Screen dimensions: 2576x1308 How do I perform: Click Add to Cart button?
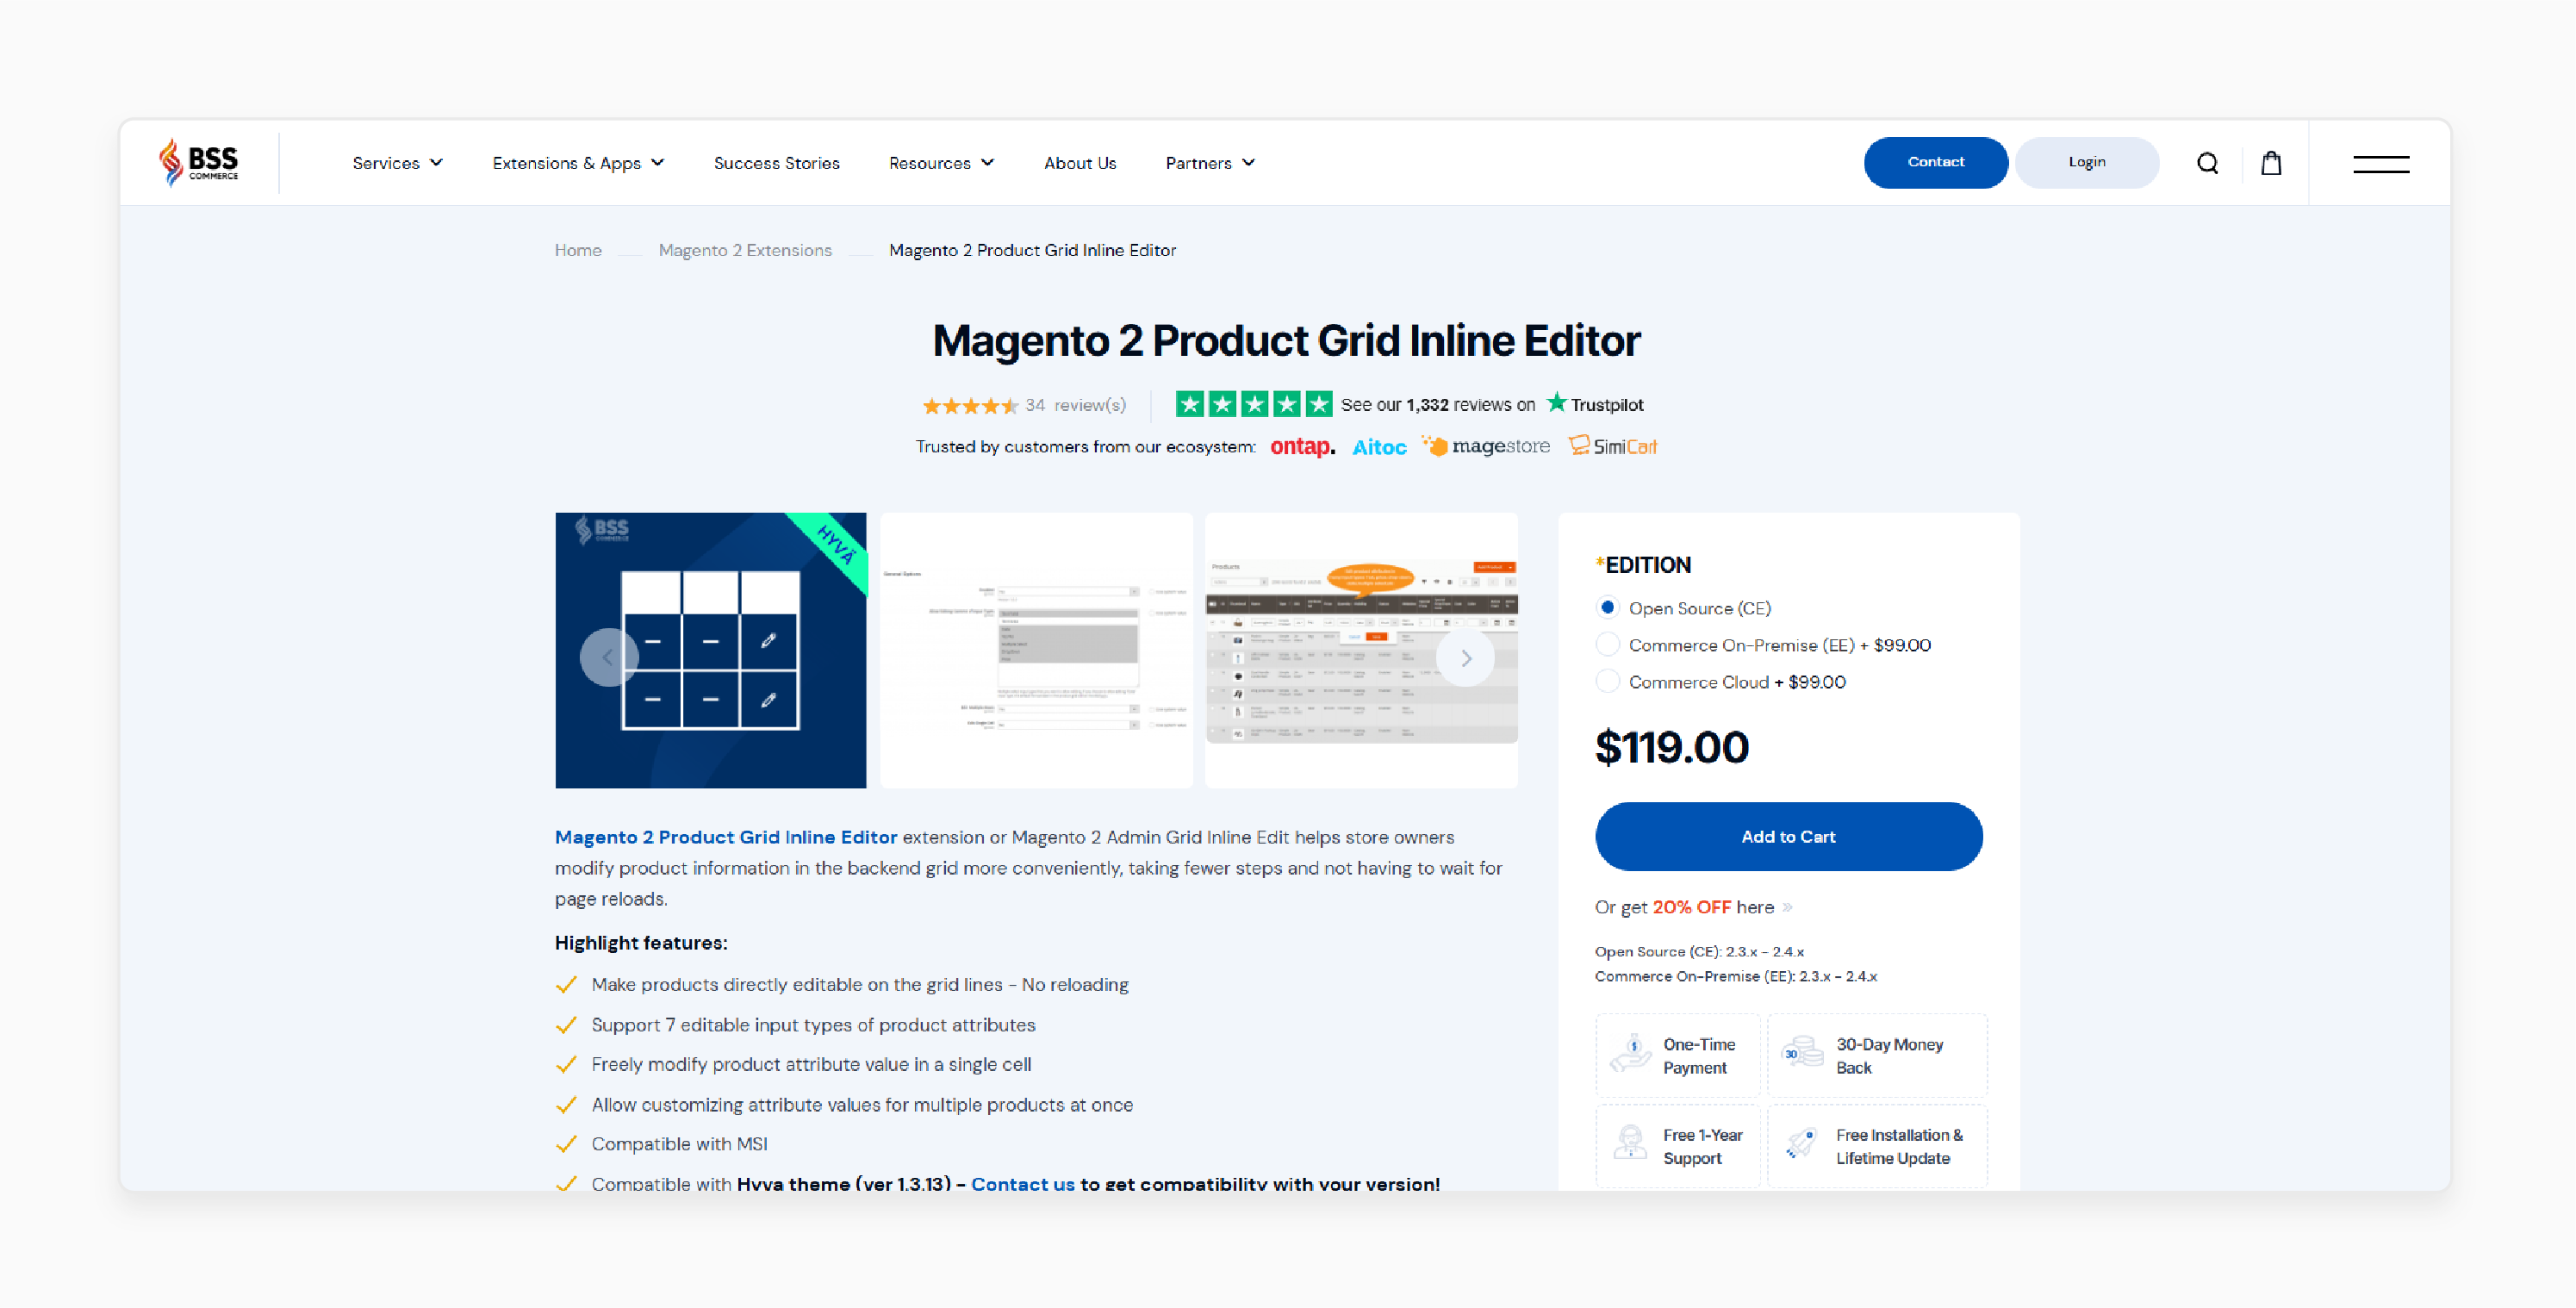tap(1788, 836)
